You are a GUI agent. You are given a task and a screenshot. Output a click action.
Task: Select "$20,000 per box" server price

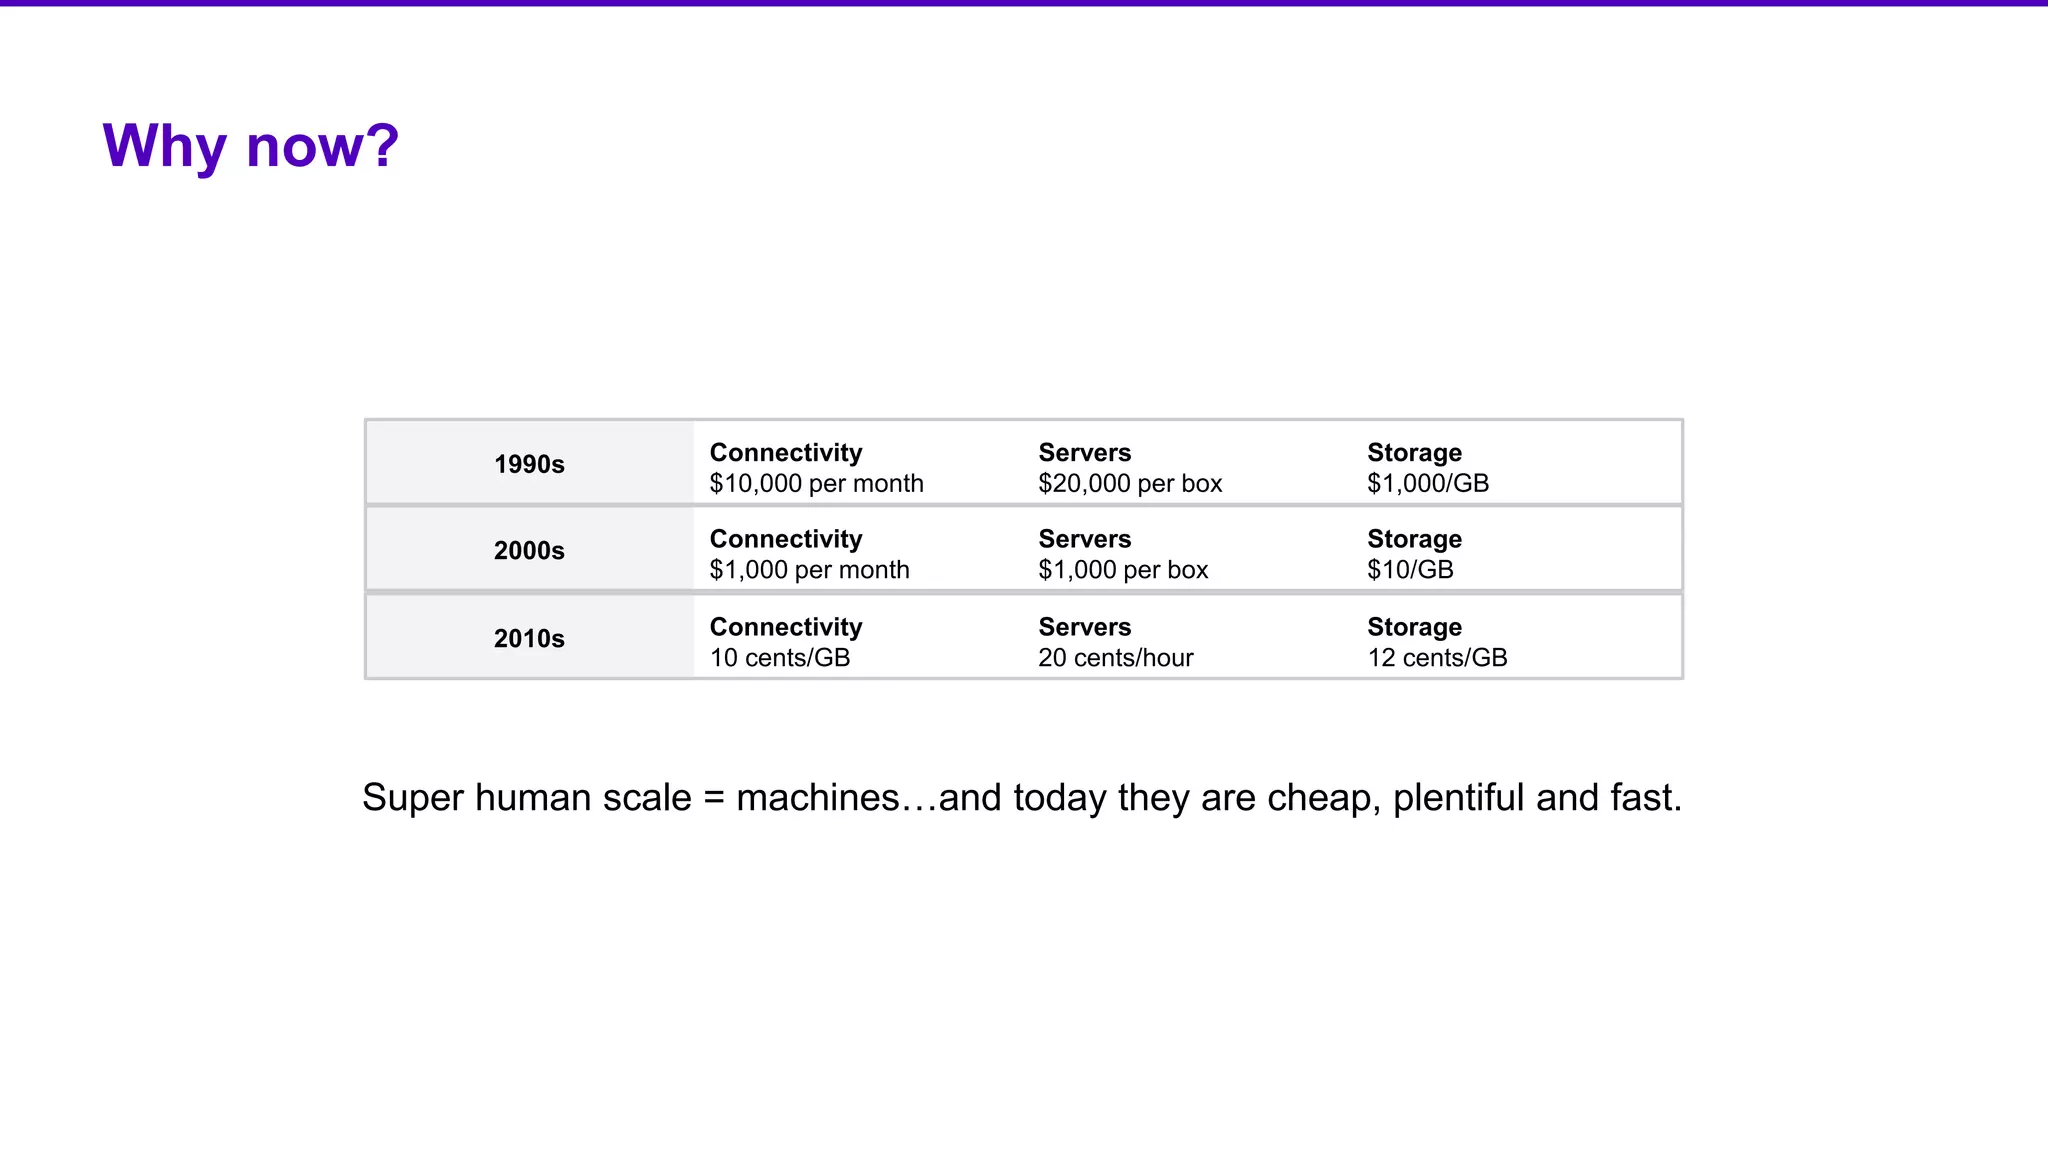[x=1130, y=484]
